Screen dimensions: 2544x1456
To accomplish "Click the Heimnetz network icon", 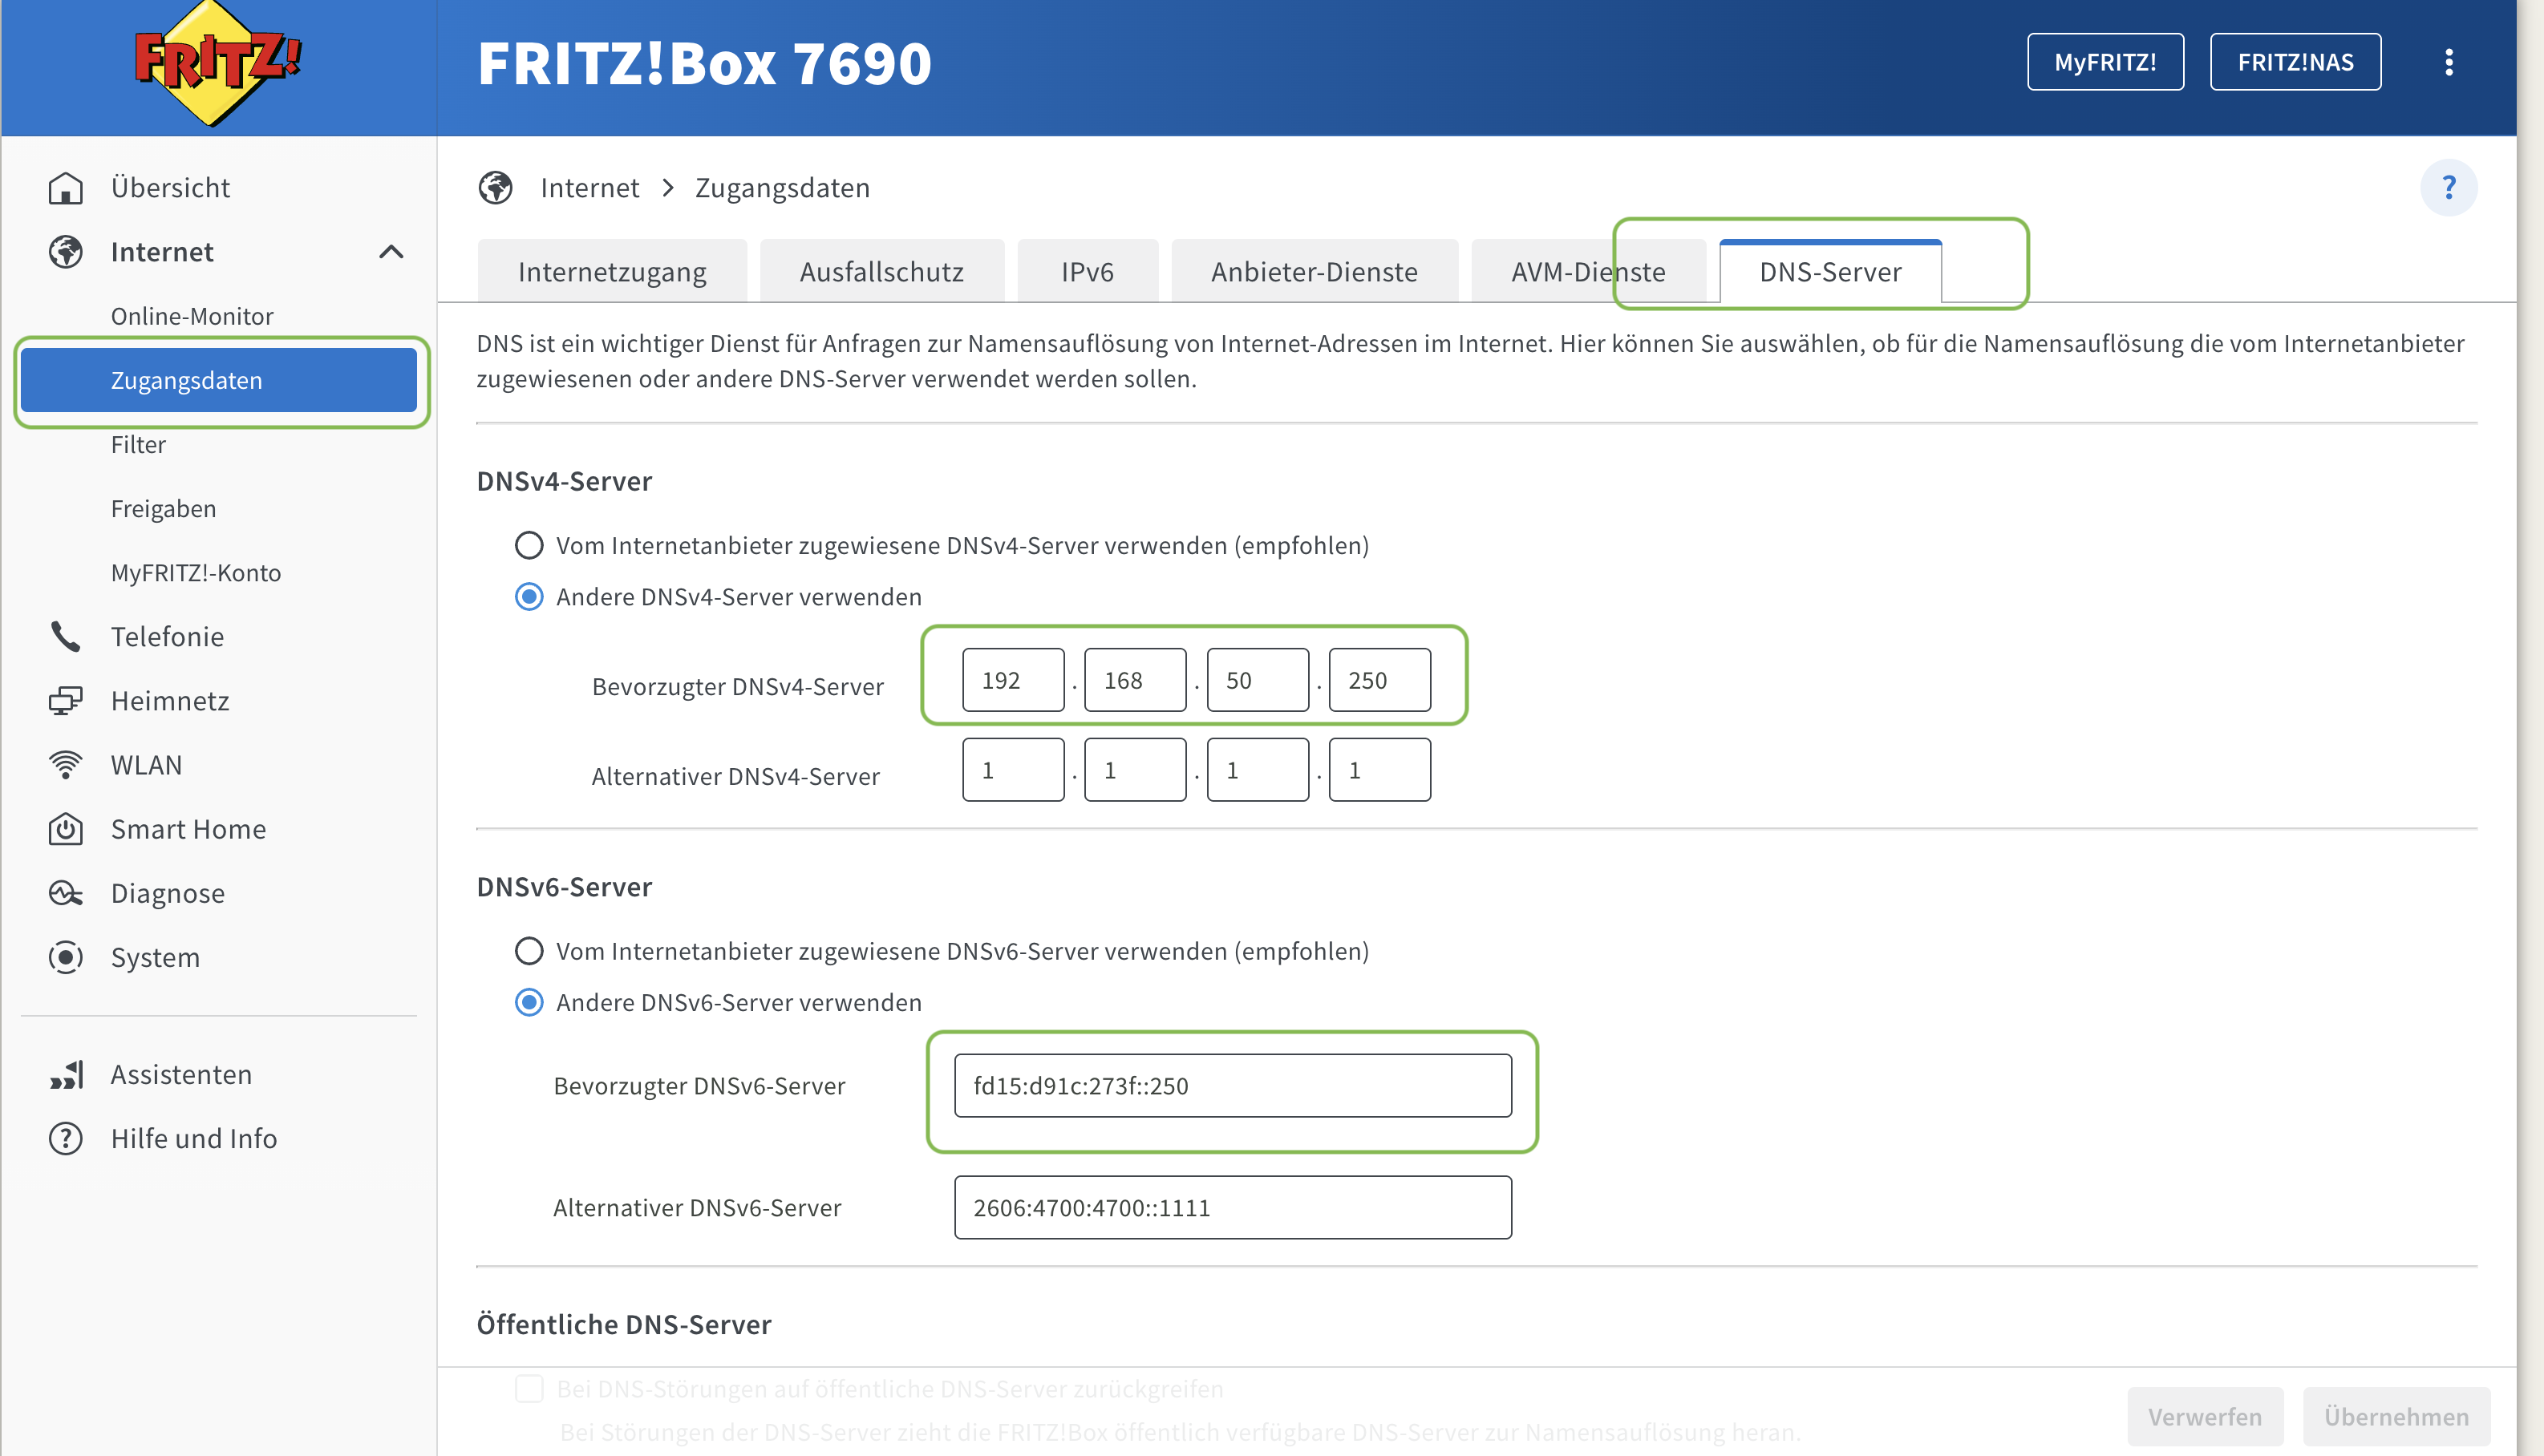I will pyautogui.click(x=66, y=700).
